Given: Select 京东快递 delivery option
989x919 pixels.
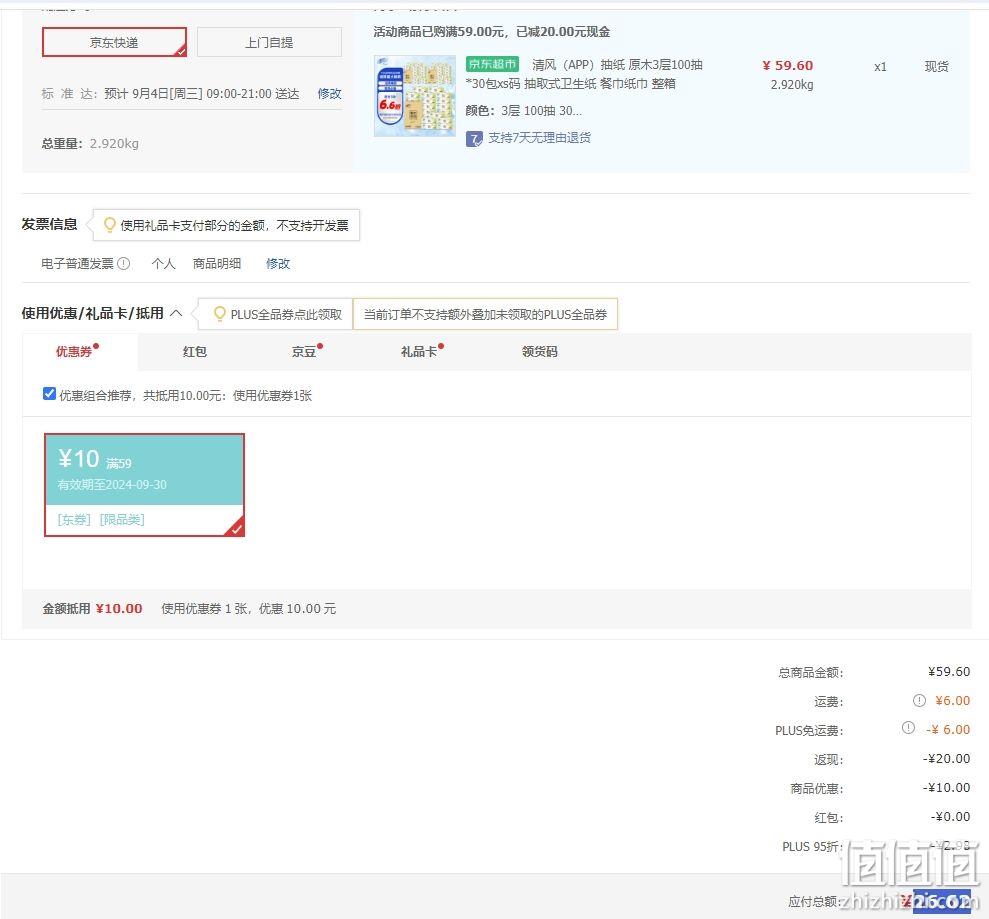Looking at the screenshot, I should pos(114,42).
